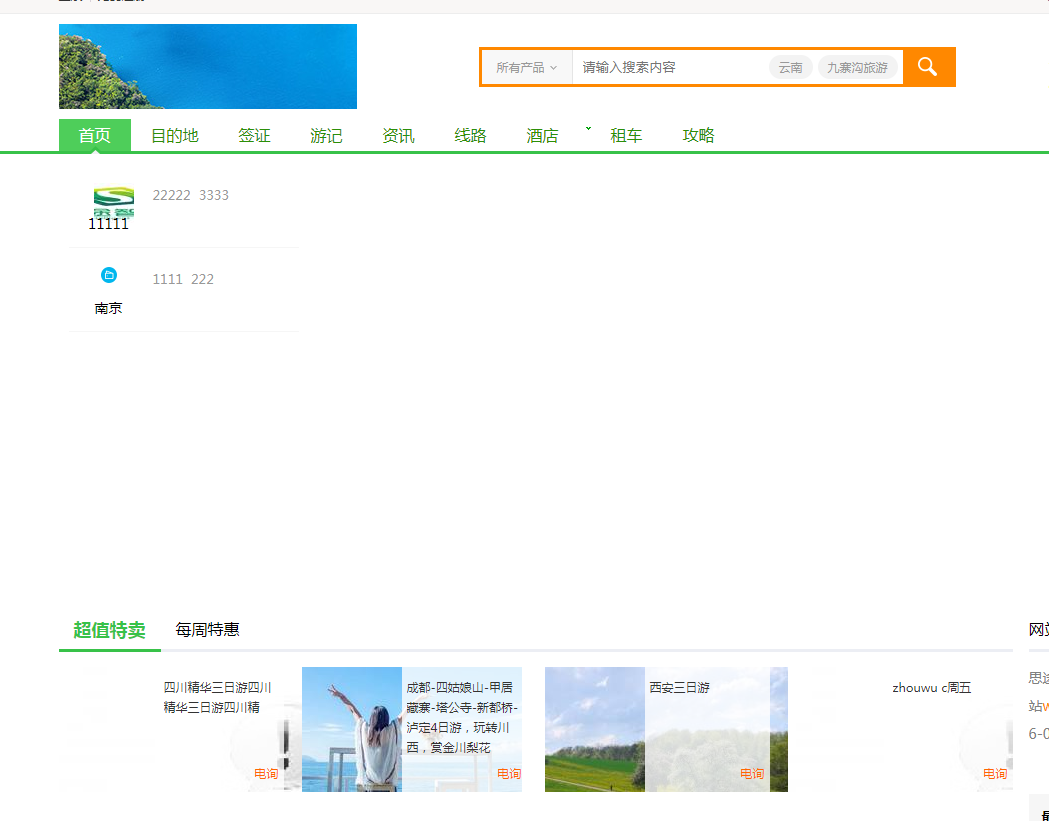Image resolution: width=1049 pixels, height=821 pixels.
Task: Choose the 云南 suggested search tag
Action: 790,68
